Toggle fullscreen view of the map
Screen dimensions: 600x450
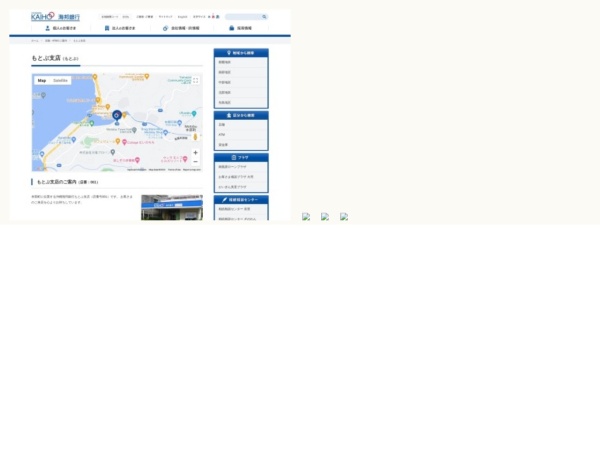point(196,80)
